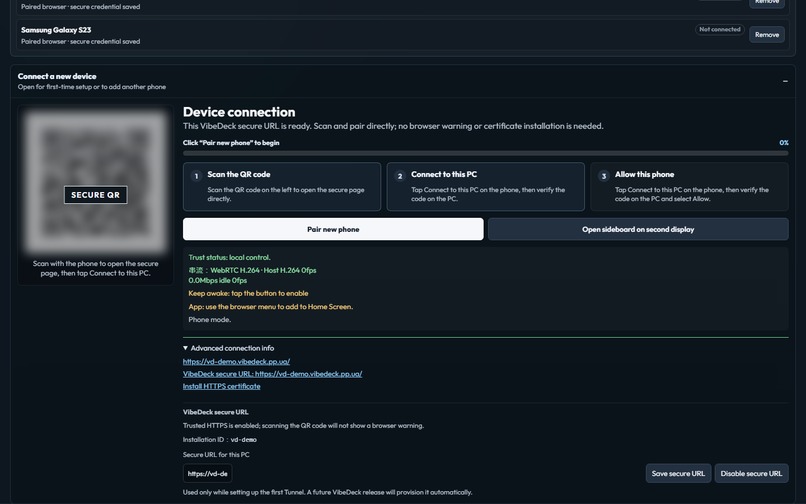Viewport: 806px width, 504px height.
Task: Click the Connect a new device title
Action: [x=57, y=76]
